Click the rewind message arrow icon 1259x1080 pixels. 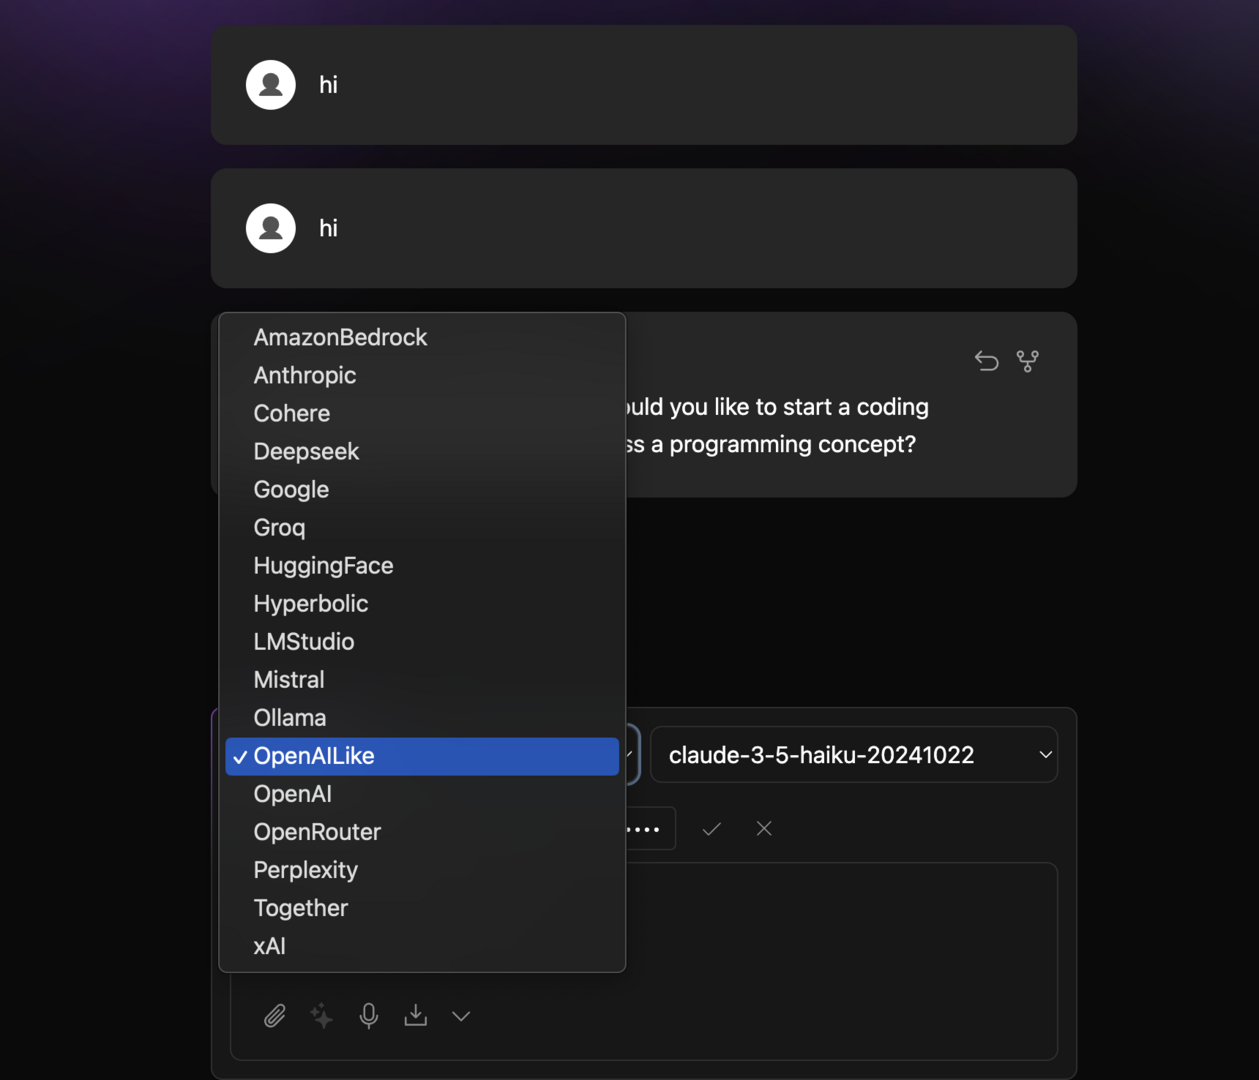986,361
